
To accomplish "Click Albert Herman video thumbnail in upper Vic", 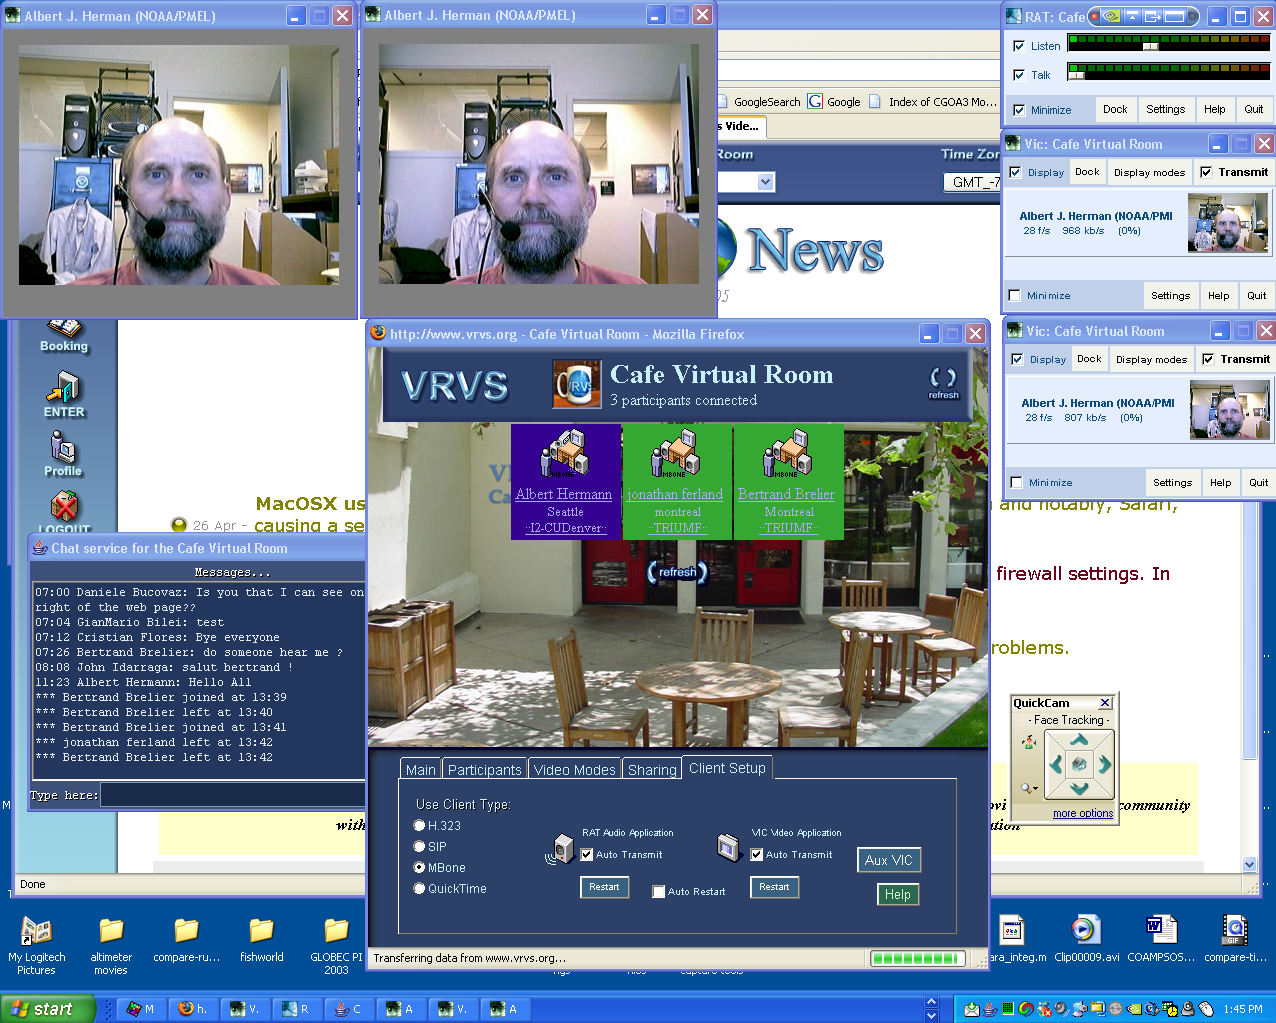I will (1228, 223).
